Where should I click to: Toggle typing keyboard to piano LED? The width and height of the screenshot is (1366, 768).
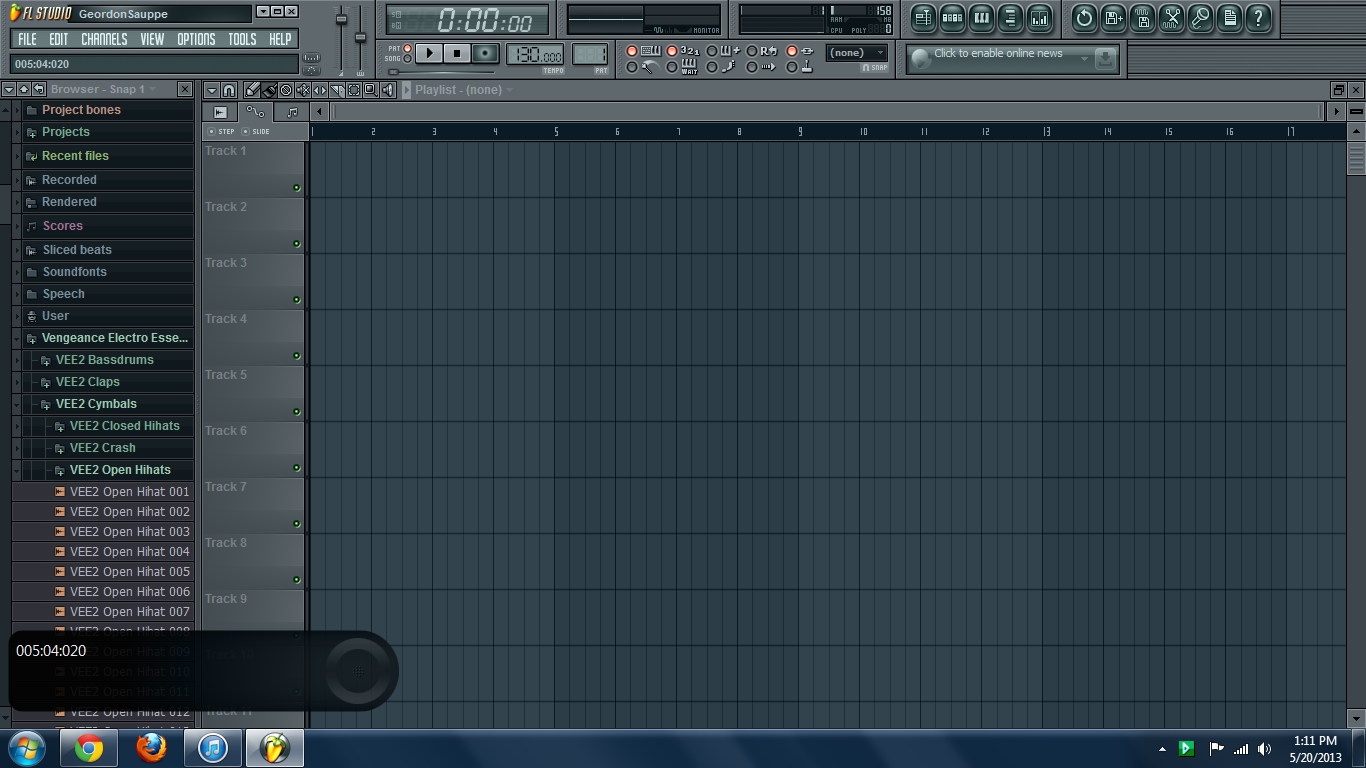[632, 51]
